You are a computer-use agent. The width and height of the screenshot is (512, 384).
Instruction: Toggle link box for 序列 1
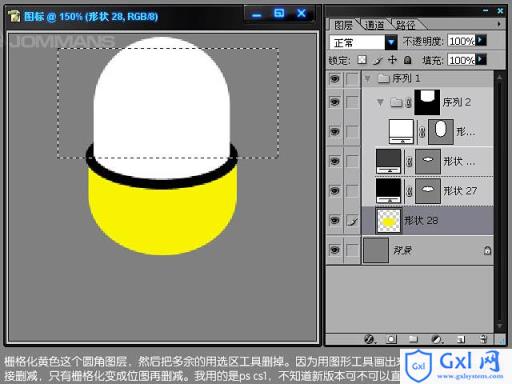pyautogui.click(x=352, y=79)
